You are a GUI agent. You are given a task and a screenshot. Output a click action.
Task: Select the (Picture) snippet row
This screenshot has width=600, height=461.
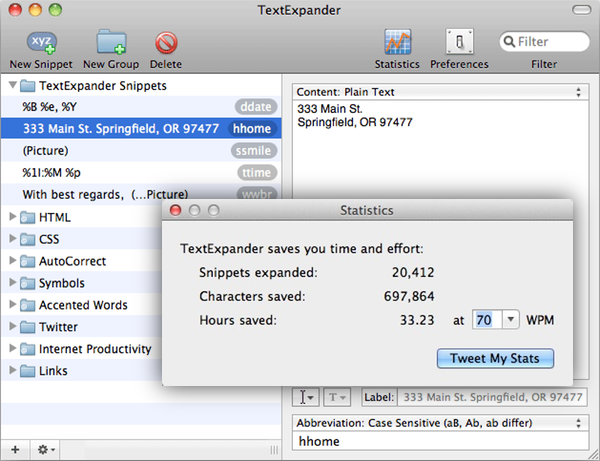point(141,151)
